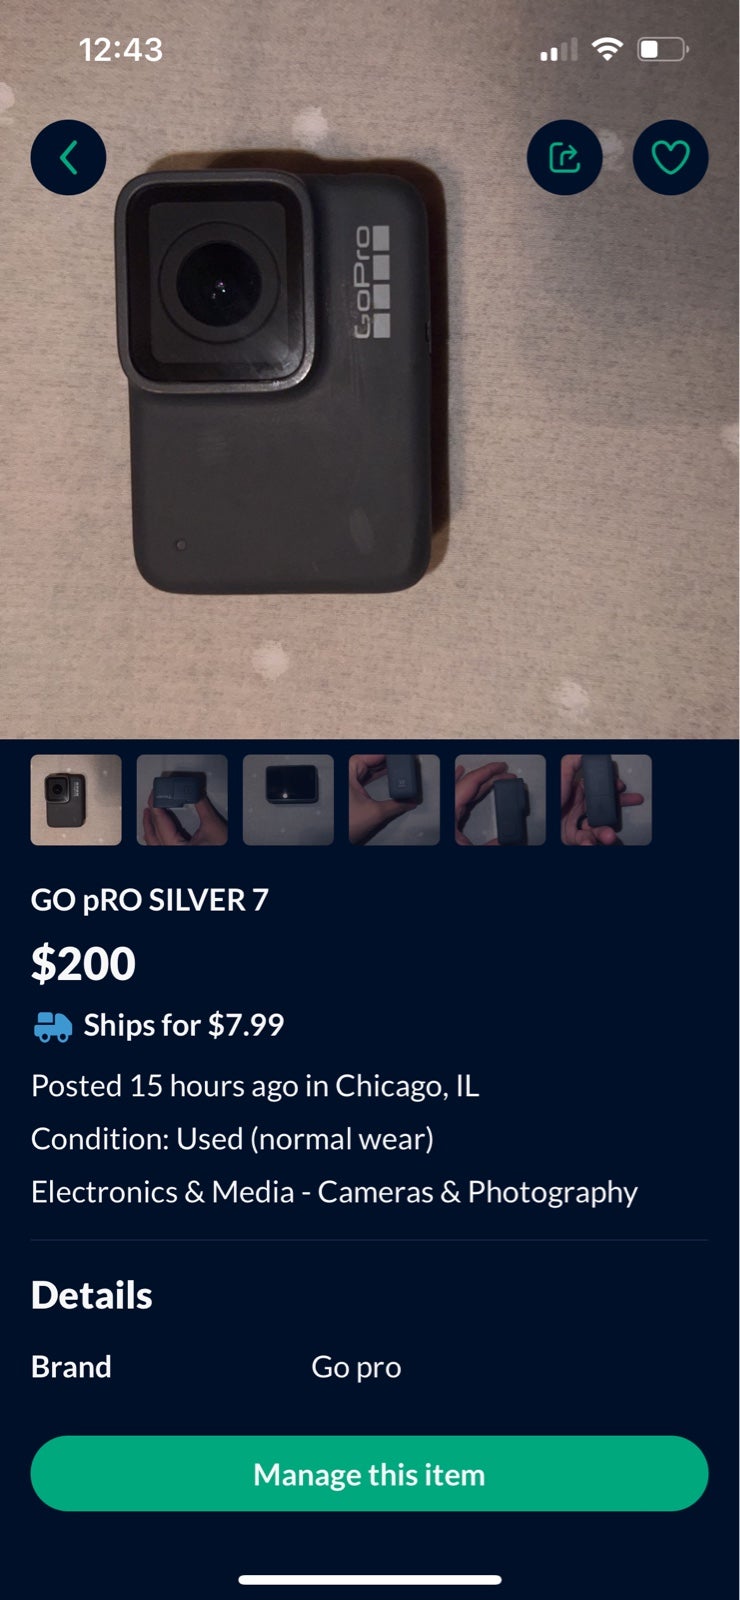Tap the Ships for $7.99 text

click(184, 1025)
